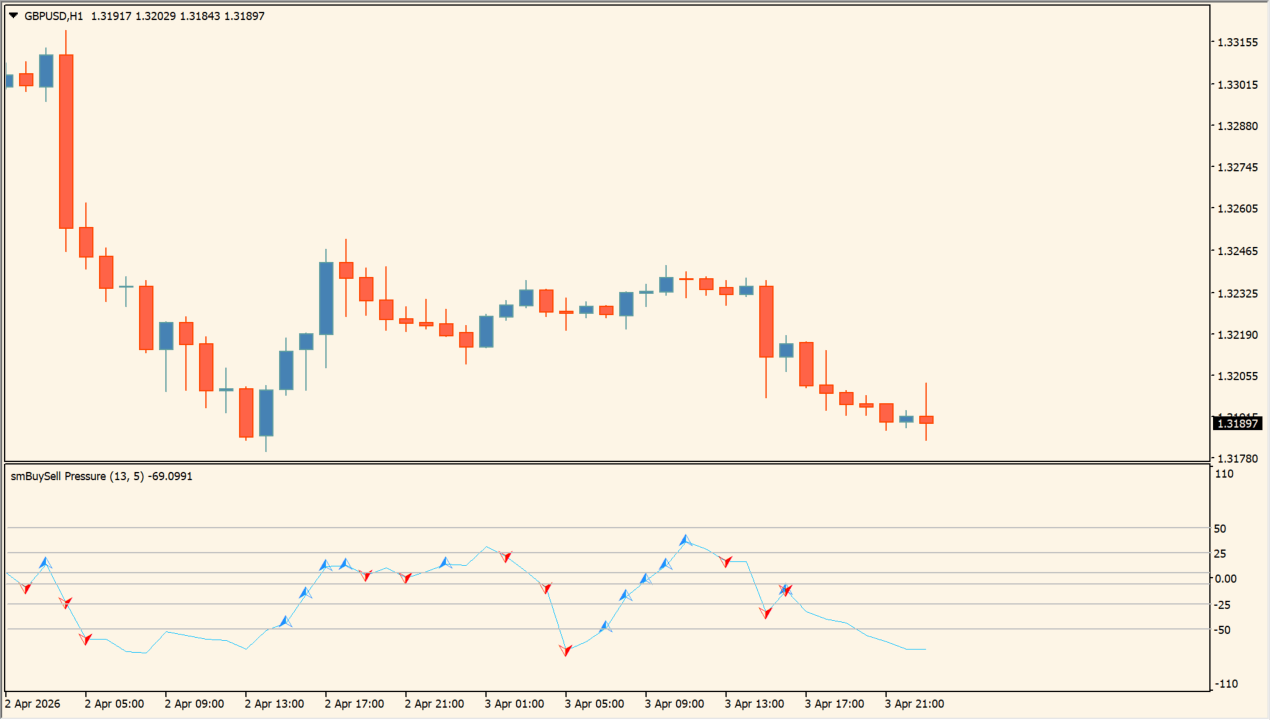Click the first blue up arrow in the indicator

pyautogui.click(x=45, y=564)
